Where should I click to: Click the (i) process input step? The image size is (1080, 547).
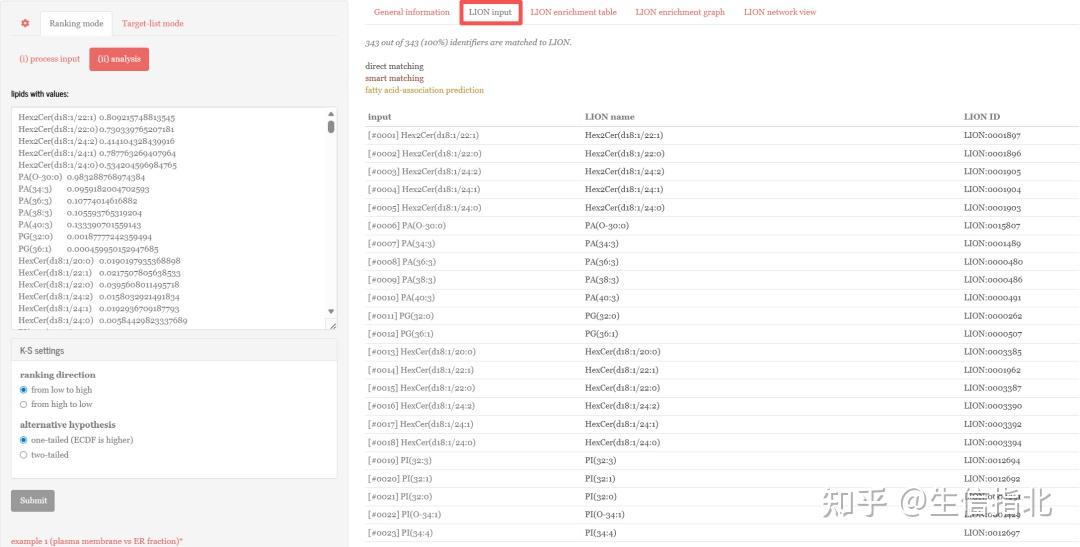click(x=50, y=59)
